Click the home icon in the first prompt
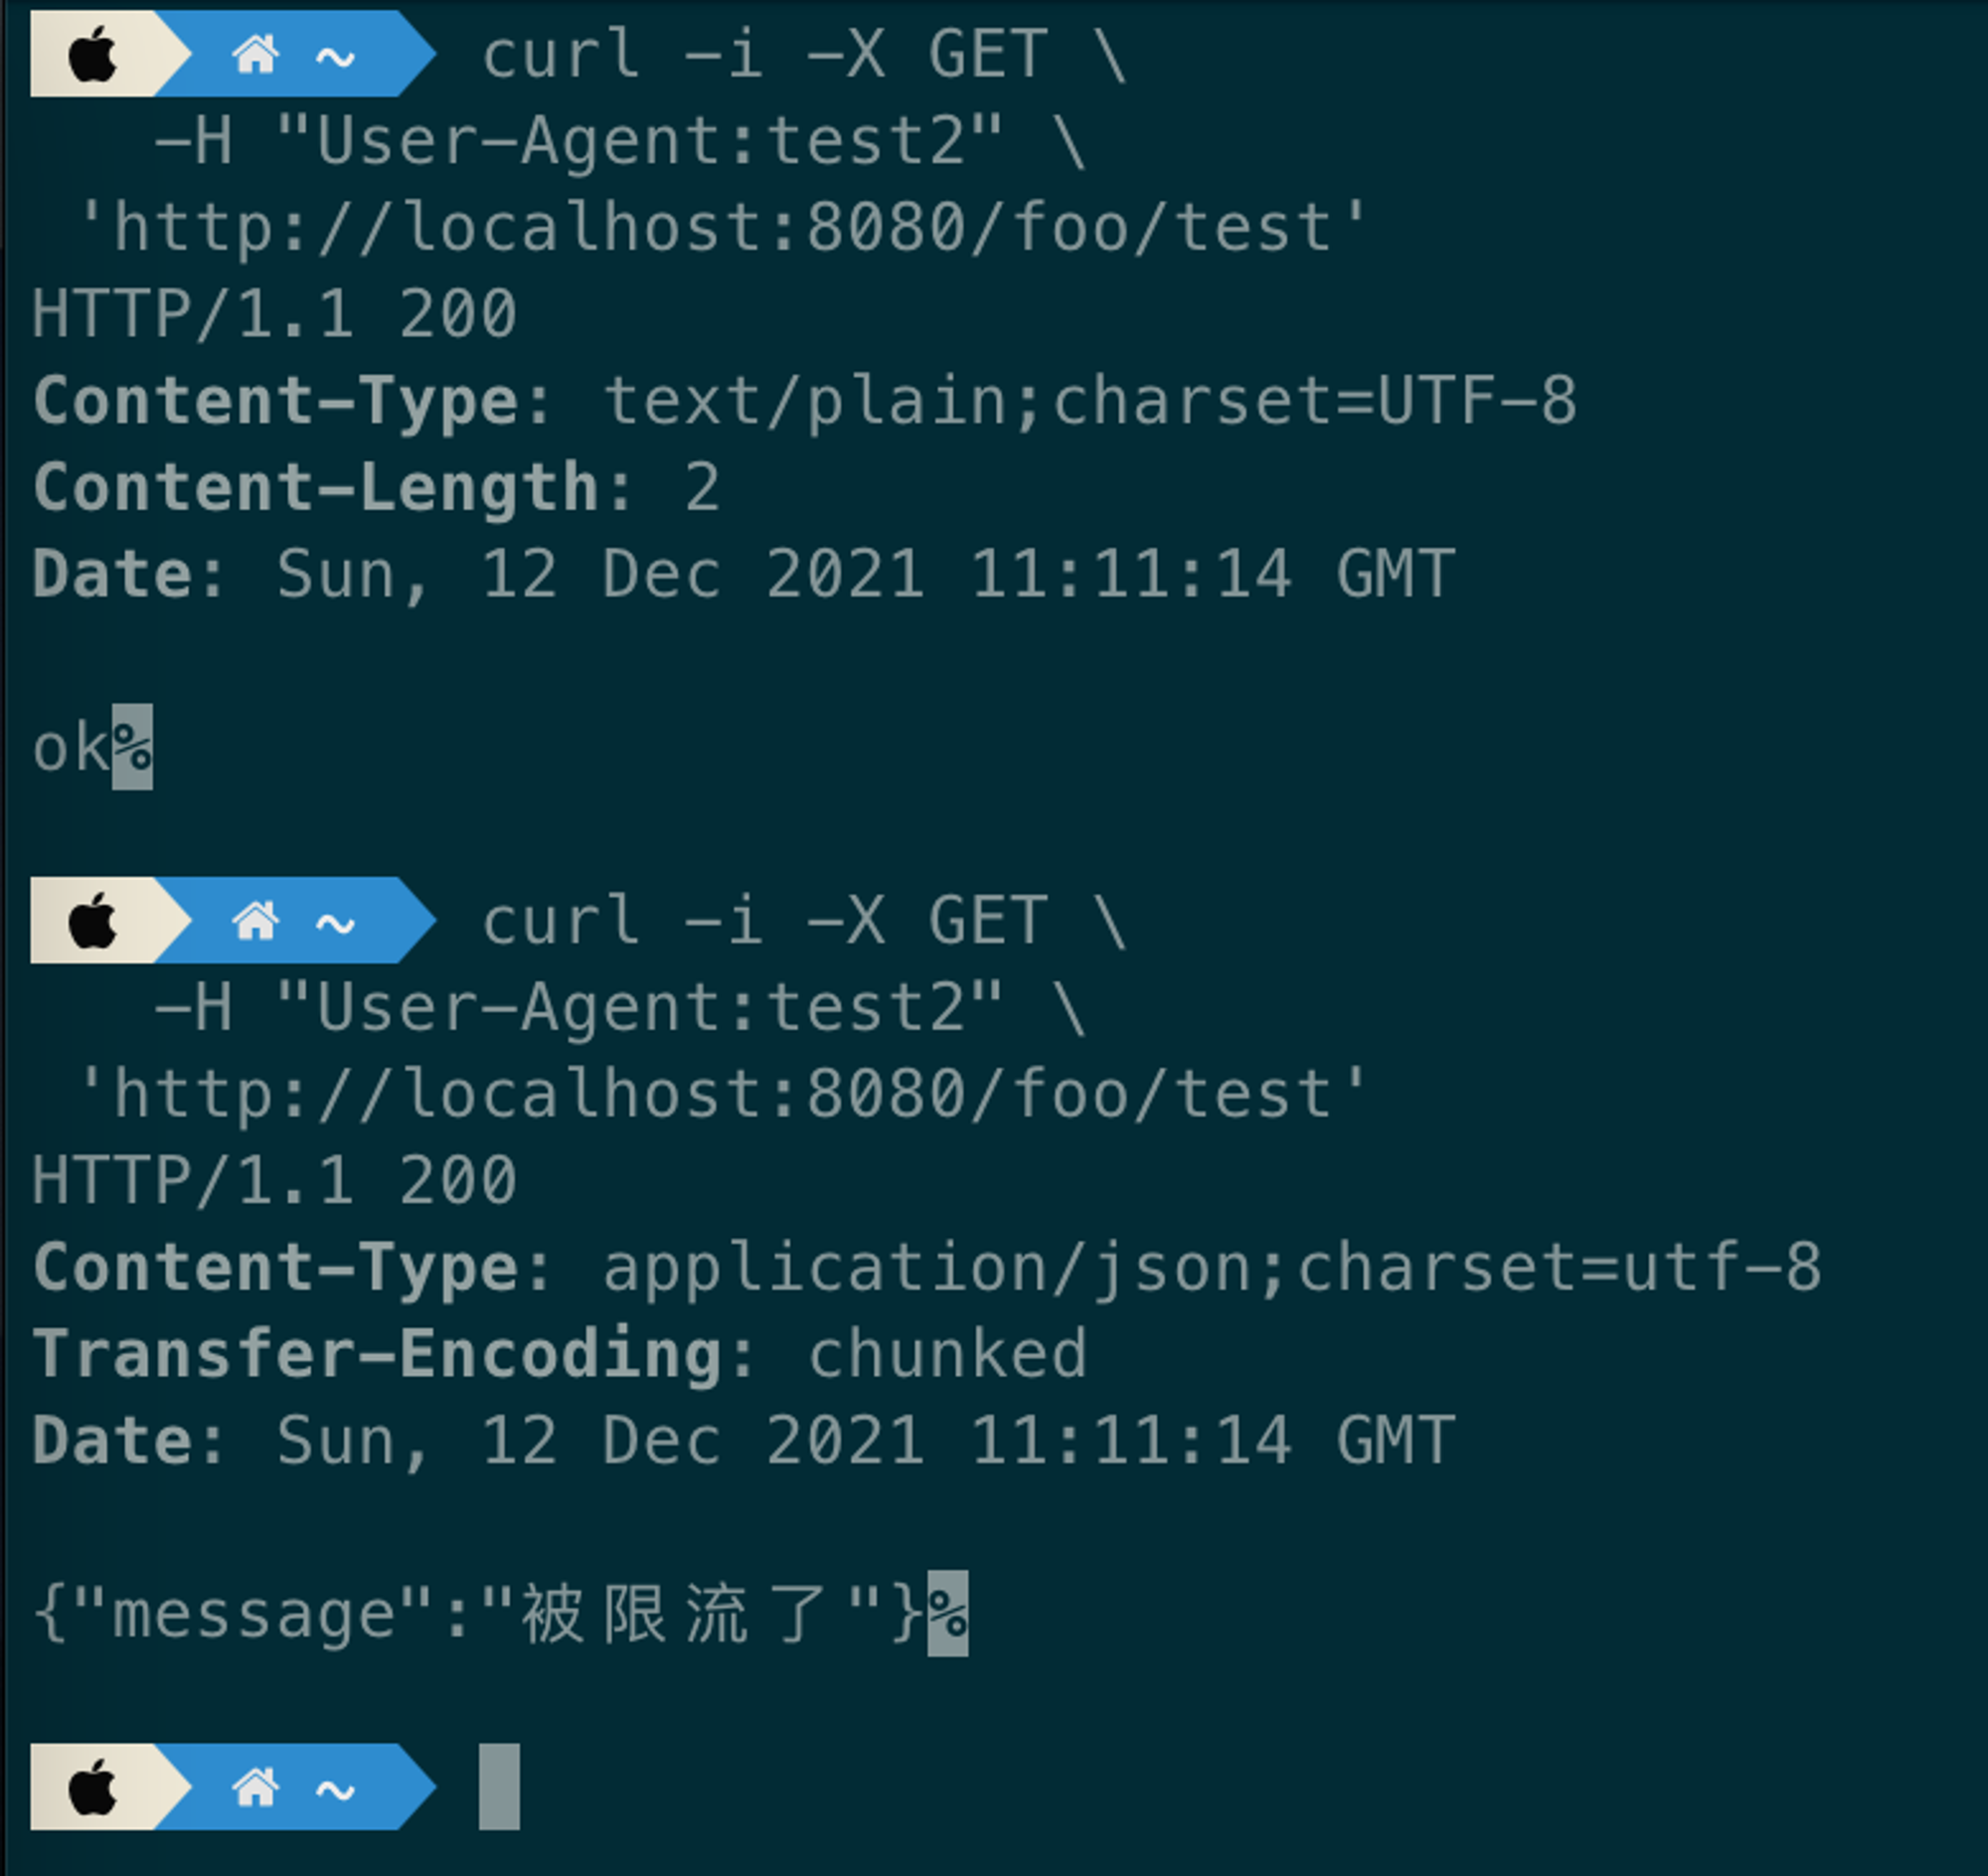 click(x=255, y=54)
